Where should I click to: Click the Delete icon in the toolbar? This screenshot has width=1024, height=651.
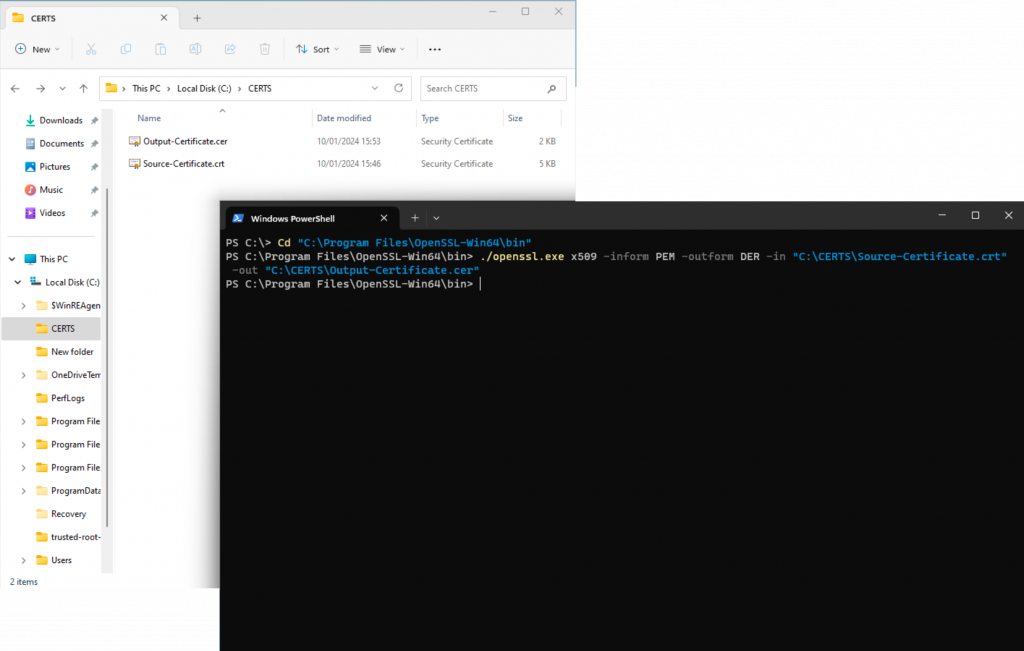(263, 49)
